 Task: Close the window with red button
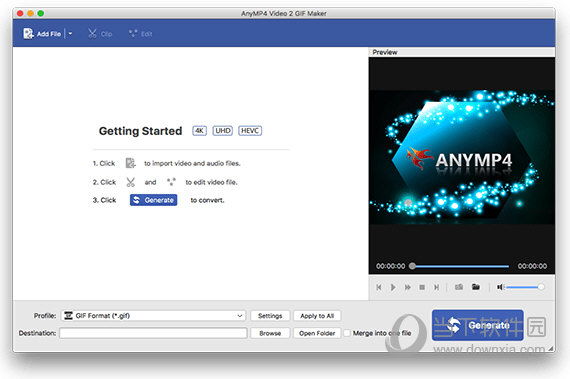pos(20,13)
